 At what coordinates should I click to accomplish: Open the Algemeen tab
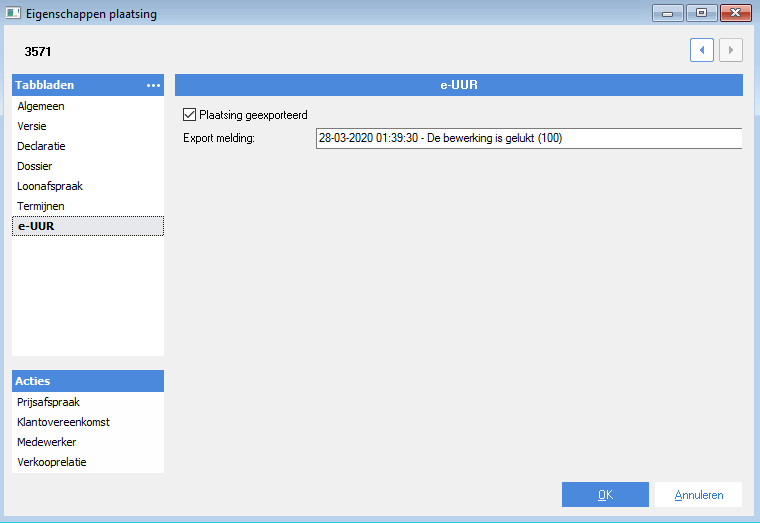[x=88, y=106]
